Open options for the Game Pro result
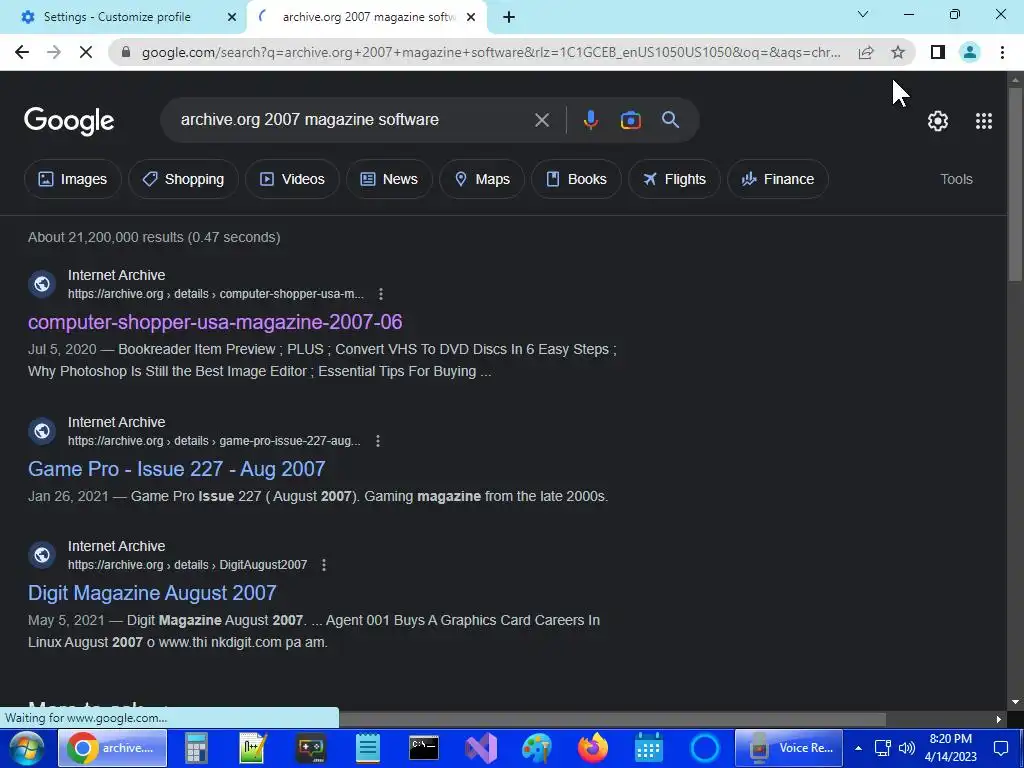The width and height of the screenshot is (1024, 768). (x=377, y=441)
